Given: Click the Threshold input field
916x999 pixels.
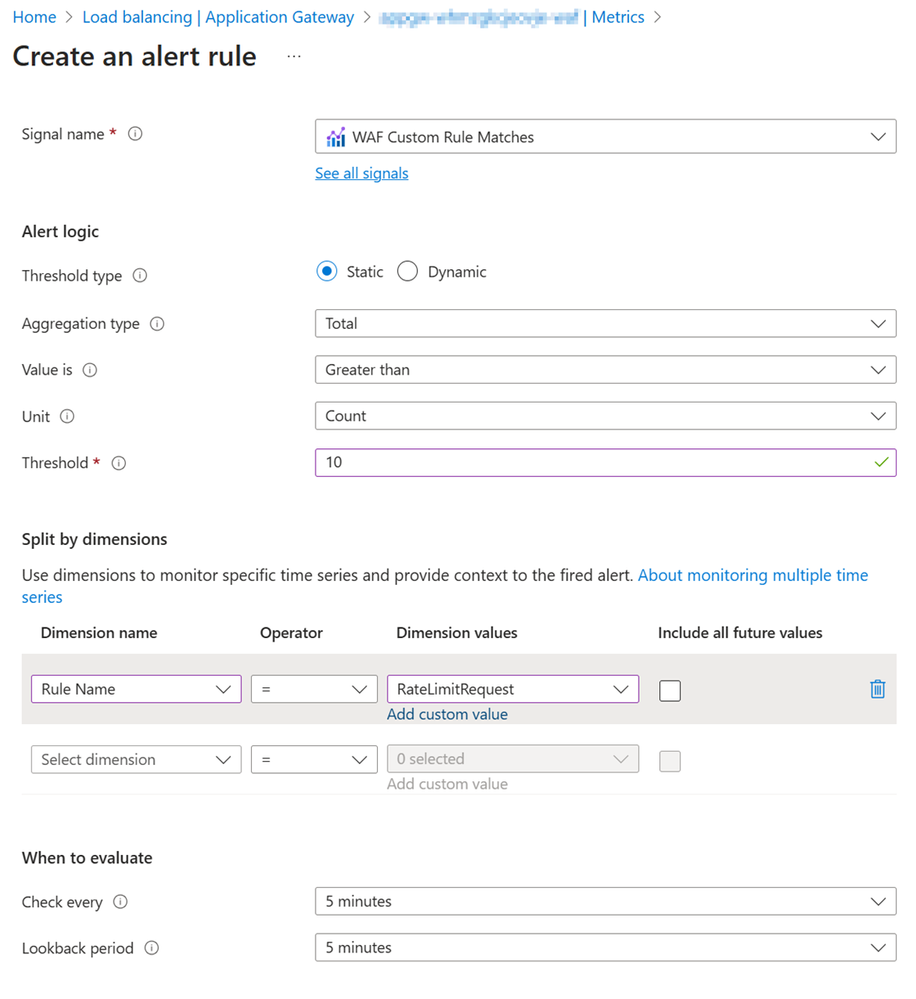Looking at the screenshot, I should point(590,463).
